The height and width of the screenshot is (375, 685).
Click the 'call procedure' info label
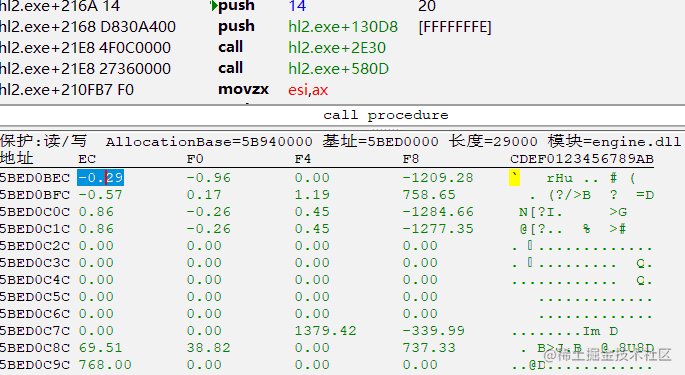(x=386, y=115)
